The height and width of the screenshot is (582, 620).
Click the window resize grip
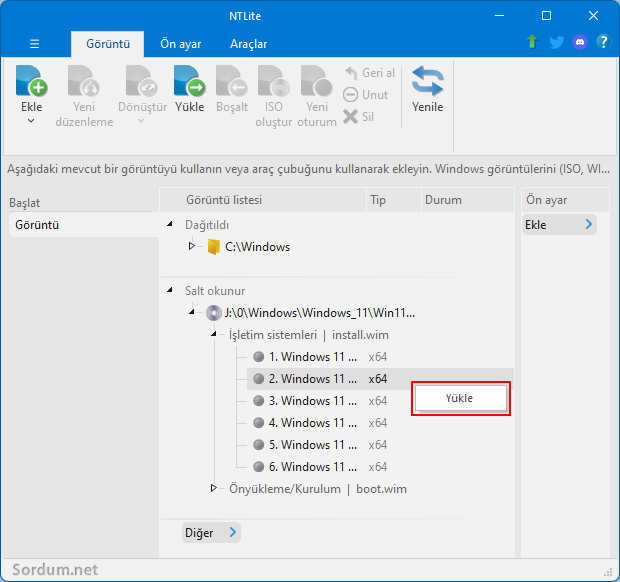608,572
